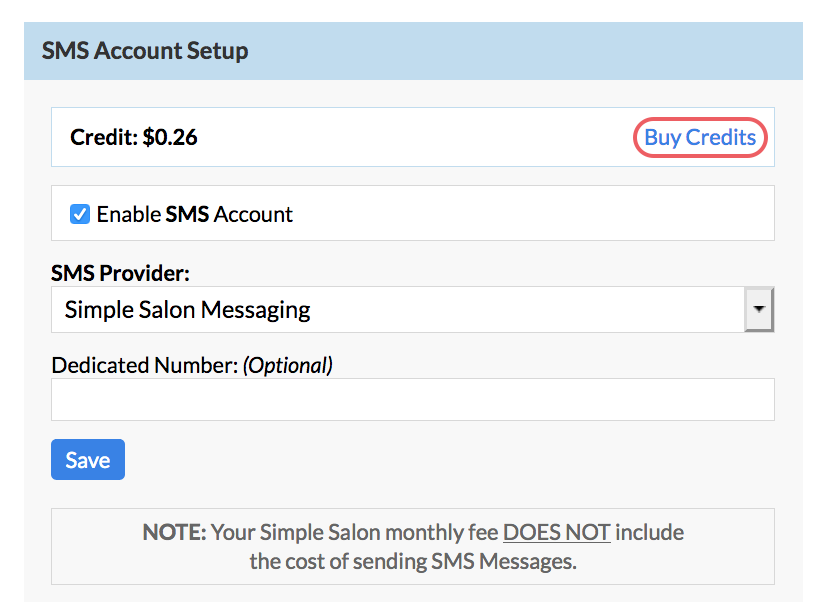Focus the Dedicated Number input field
Image resolution: width=830 pixels, height=602 pixels.
tap(412, 399)
